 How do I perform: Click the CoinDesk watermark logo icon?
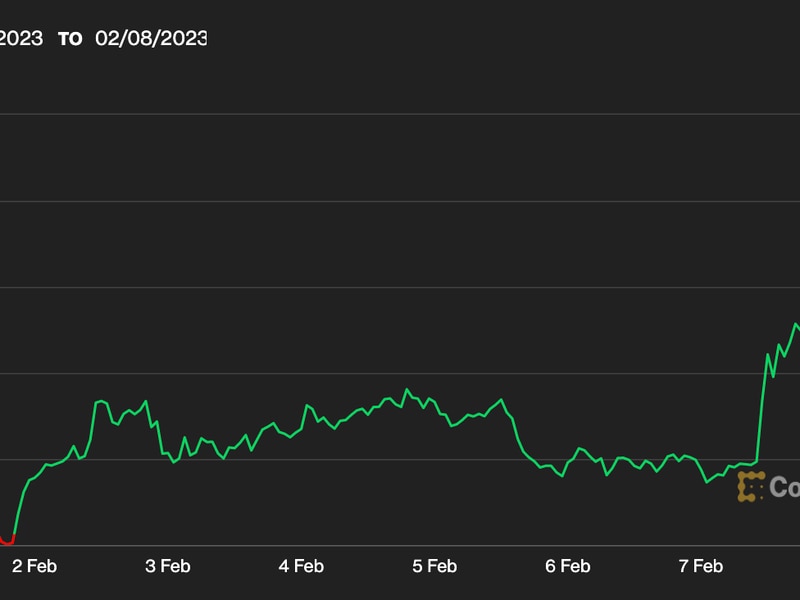click(x=750, y=487)
